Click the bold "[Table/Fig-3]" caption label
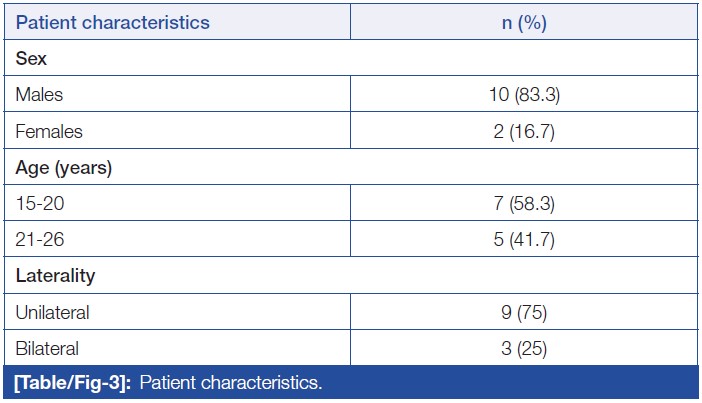The image size is (702, 403). click(66, 383)
